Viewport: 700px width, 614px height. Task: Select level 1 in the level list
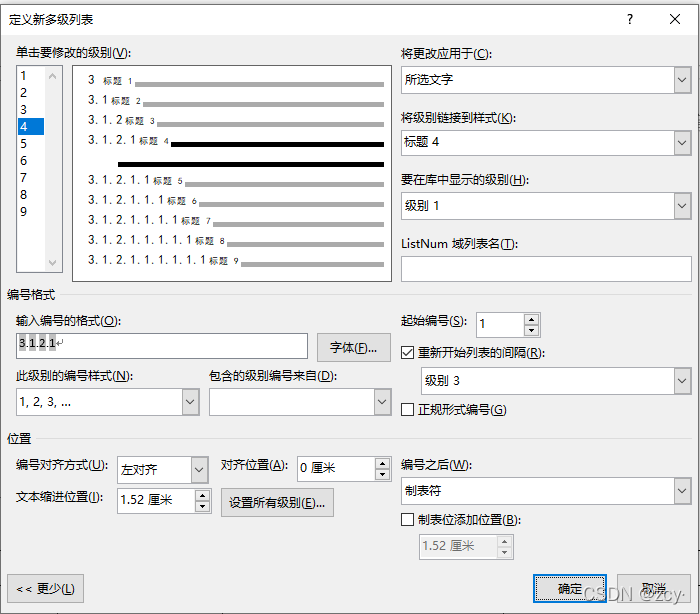(x=30, y=75)
